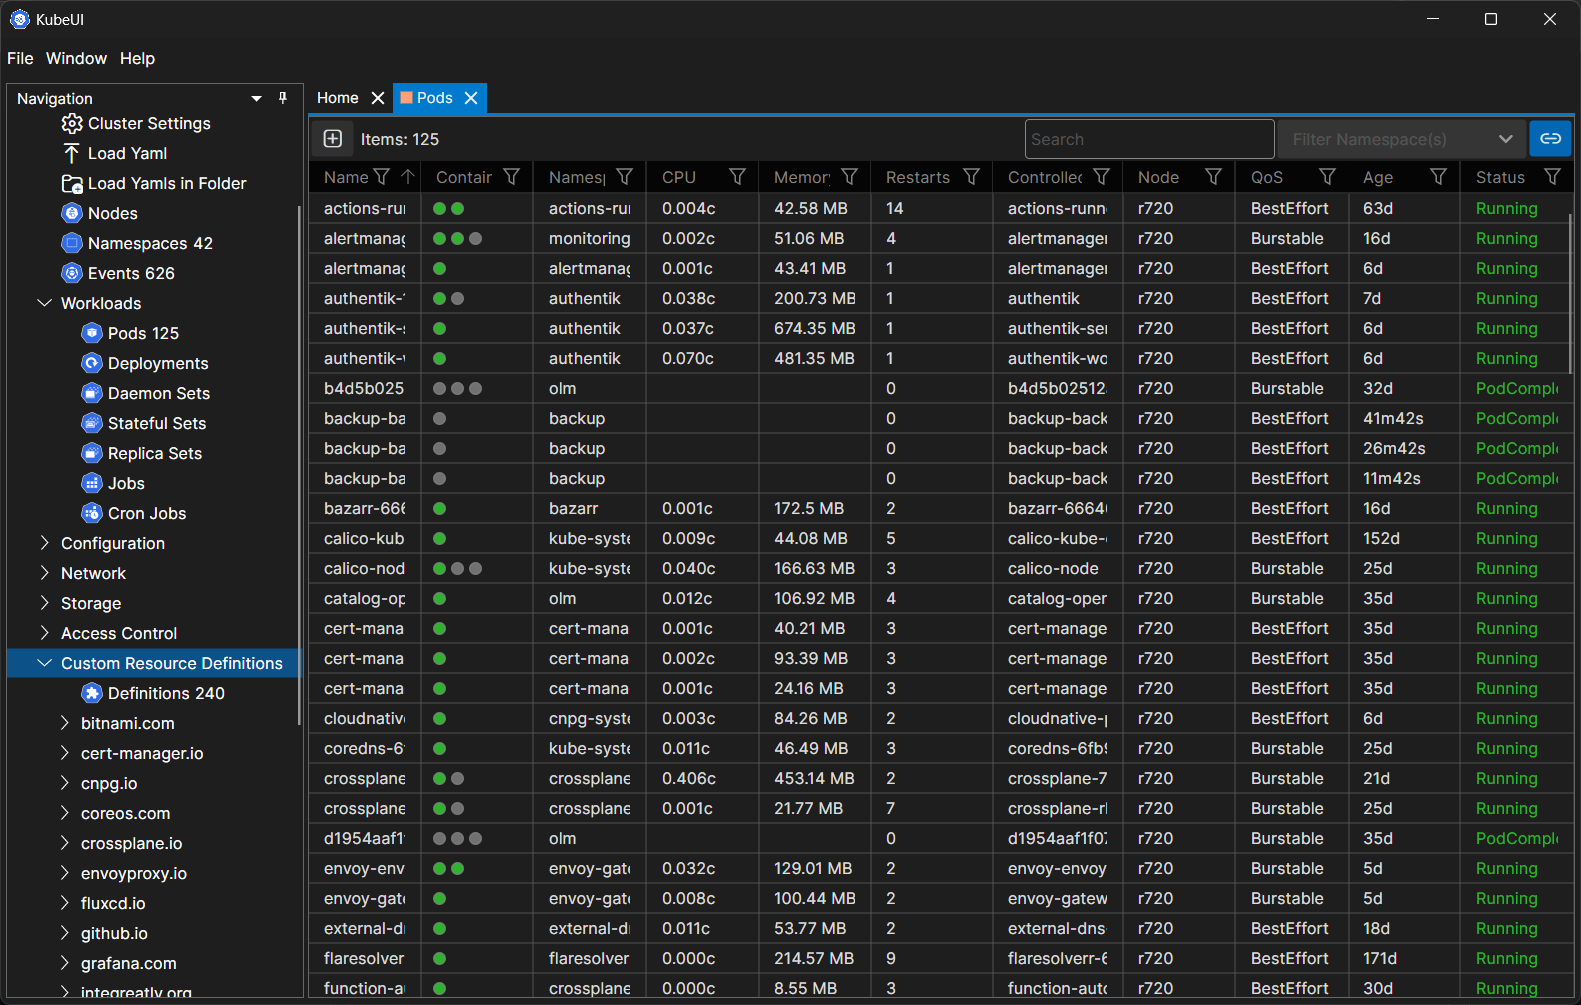The image size is (1581, 1005).
Task: Expand the Configuration section
Action: click(x=44, y=543)
